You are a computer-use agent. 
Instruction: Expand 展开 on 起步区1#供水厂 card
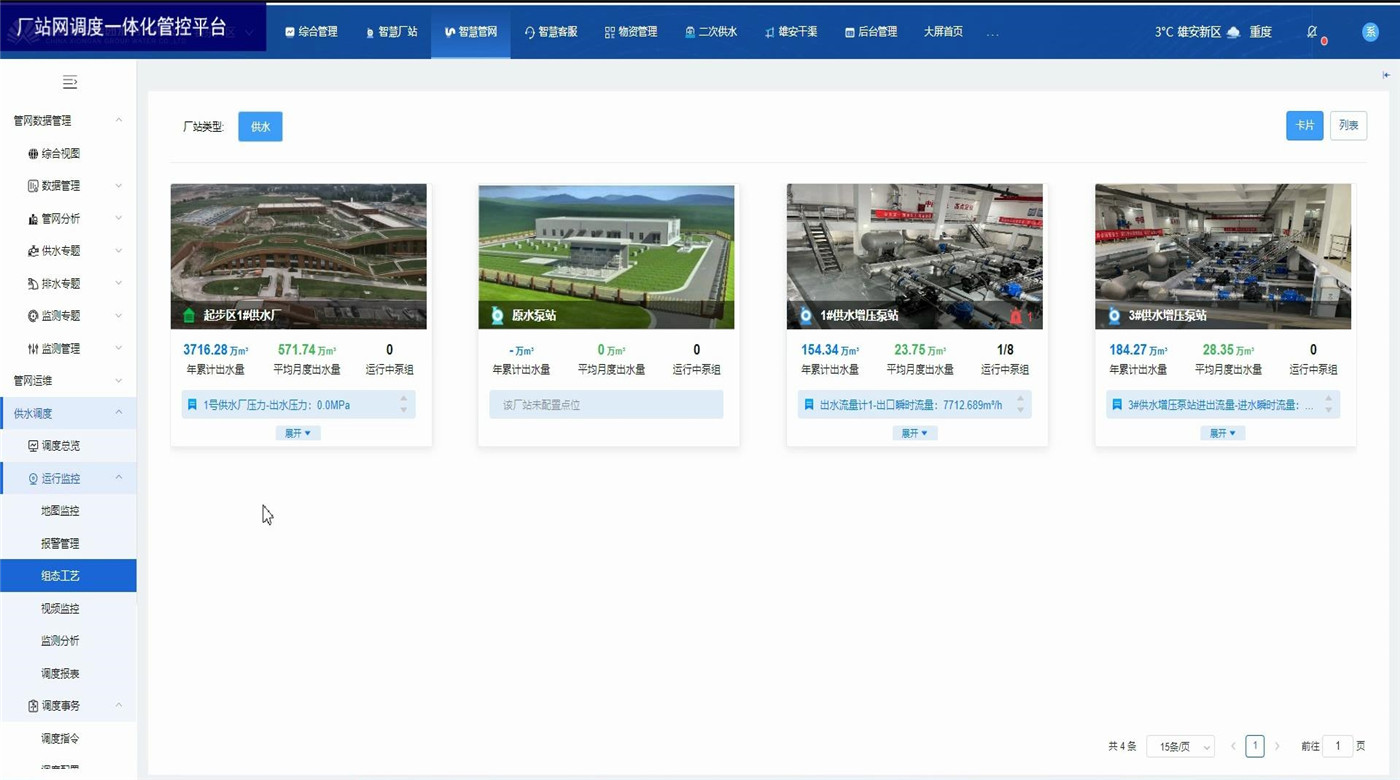point(298,433)
